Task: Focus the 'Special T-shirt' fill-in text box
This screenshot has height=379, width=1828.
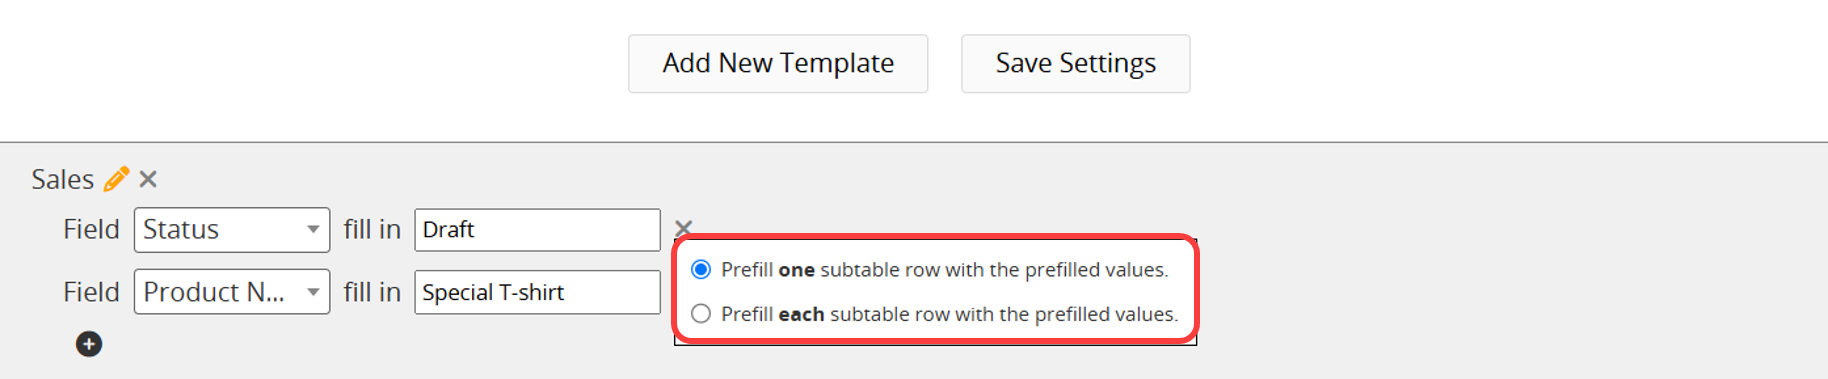Action: pos(537,292)
